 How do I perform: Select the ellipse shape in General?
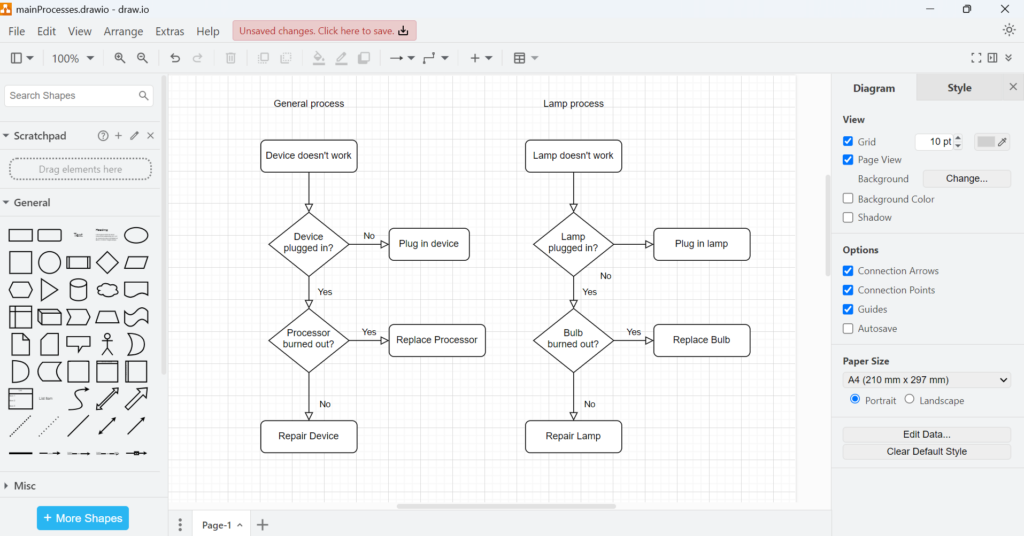(136, 235)
